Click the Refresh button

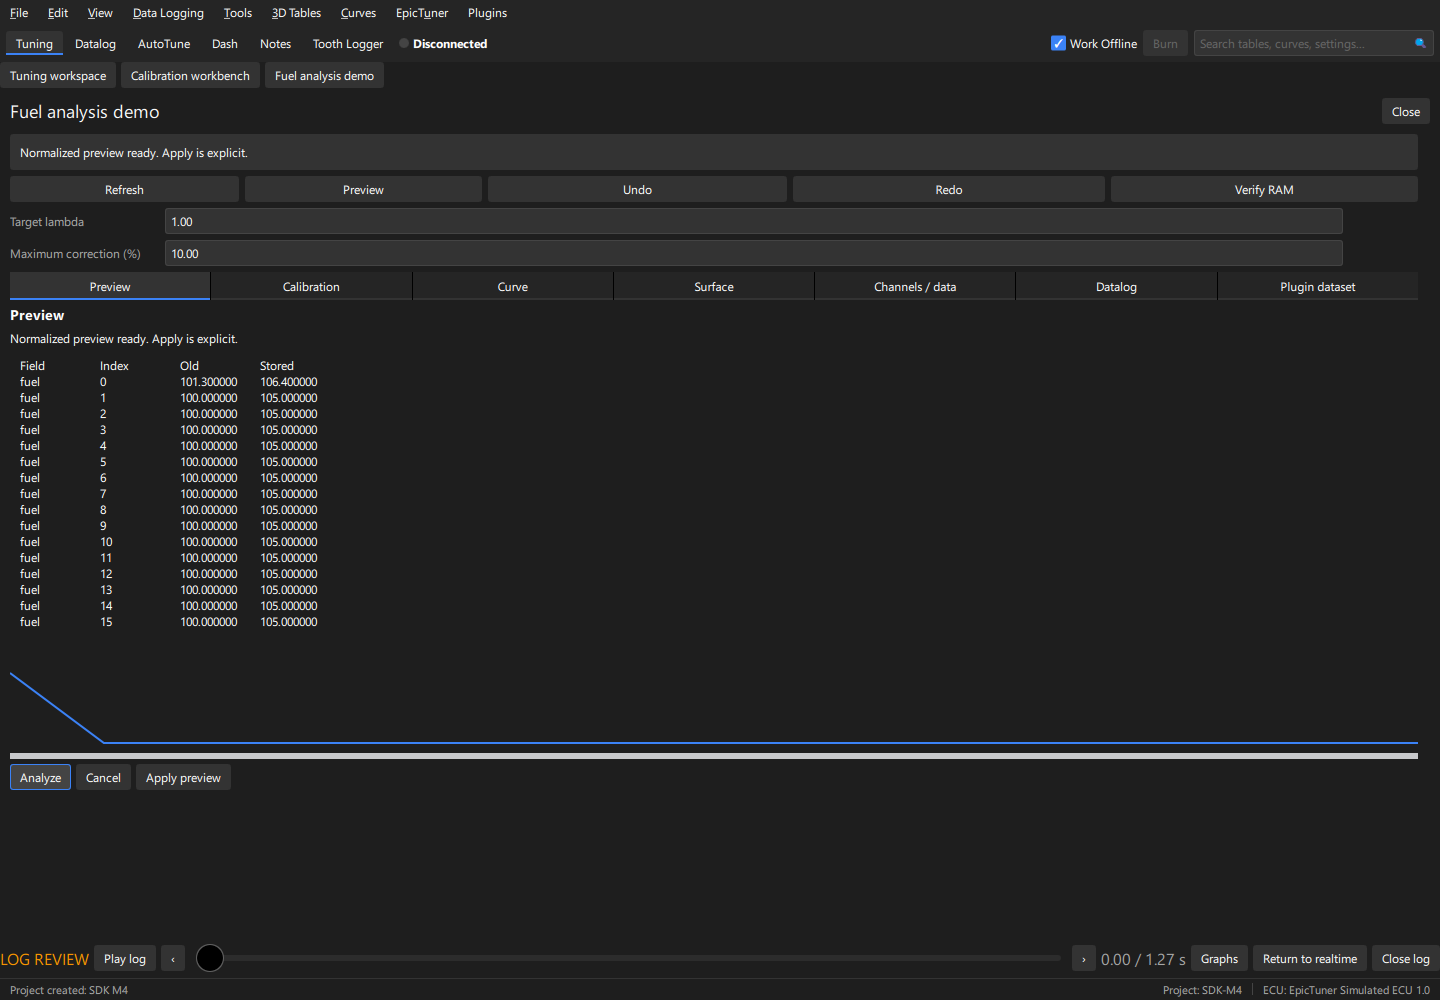[x=124, y=190]
